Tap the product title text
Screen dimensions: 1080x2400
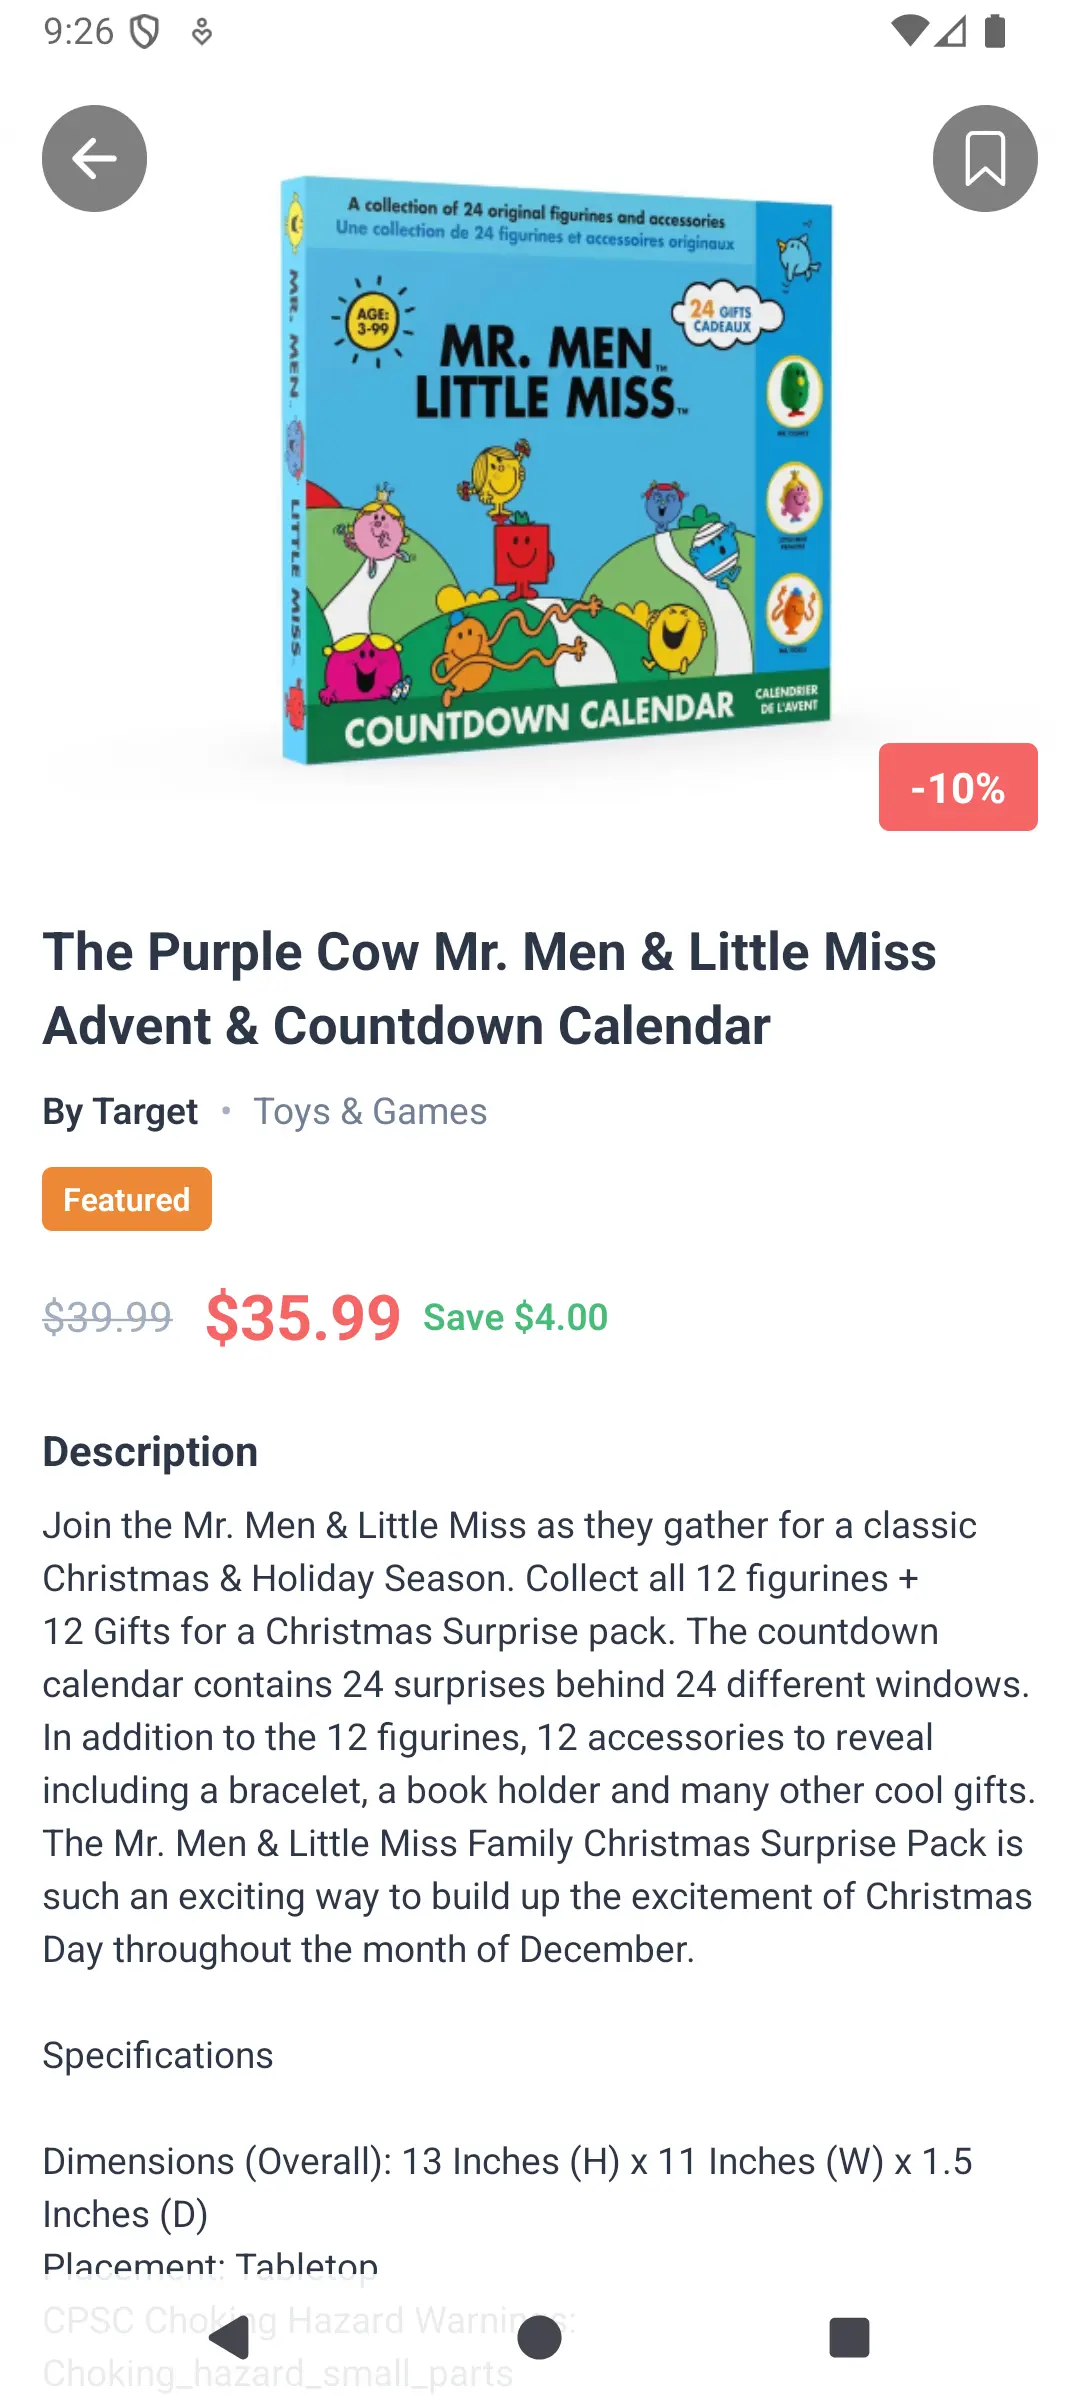[x=490, y=988]
